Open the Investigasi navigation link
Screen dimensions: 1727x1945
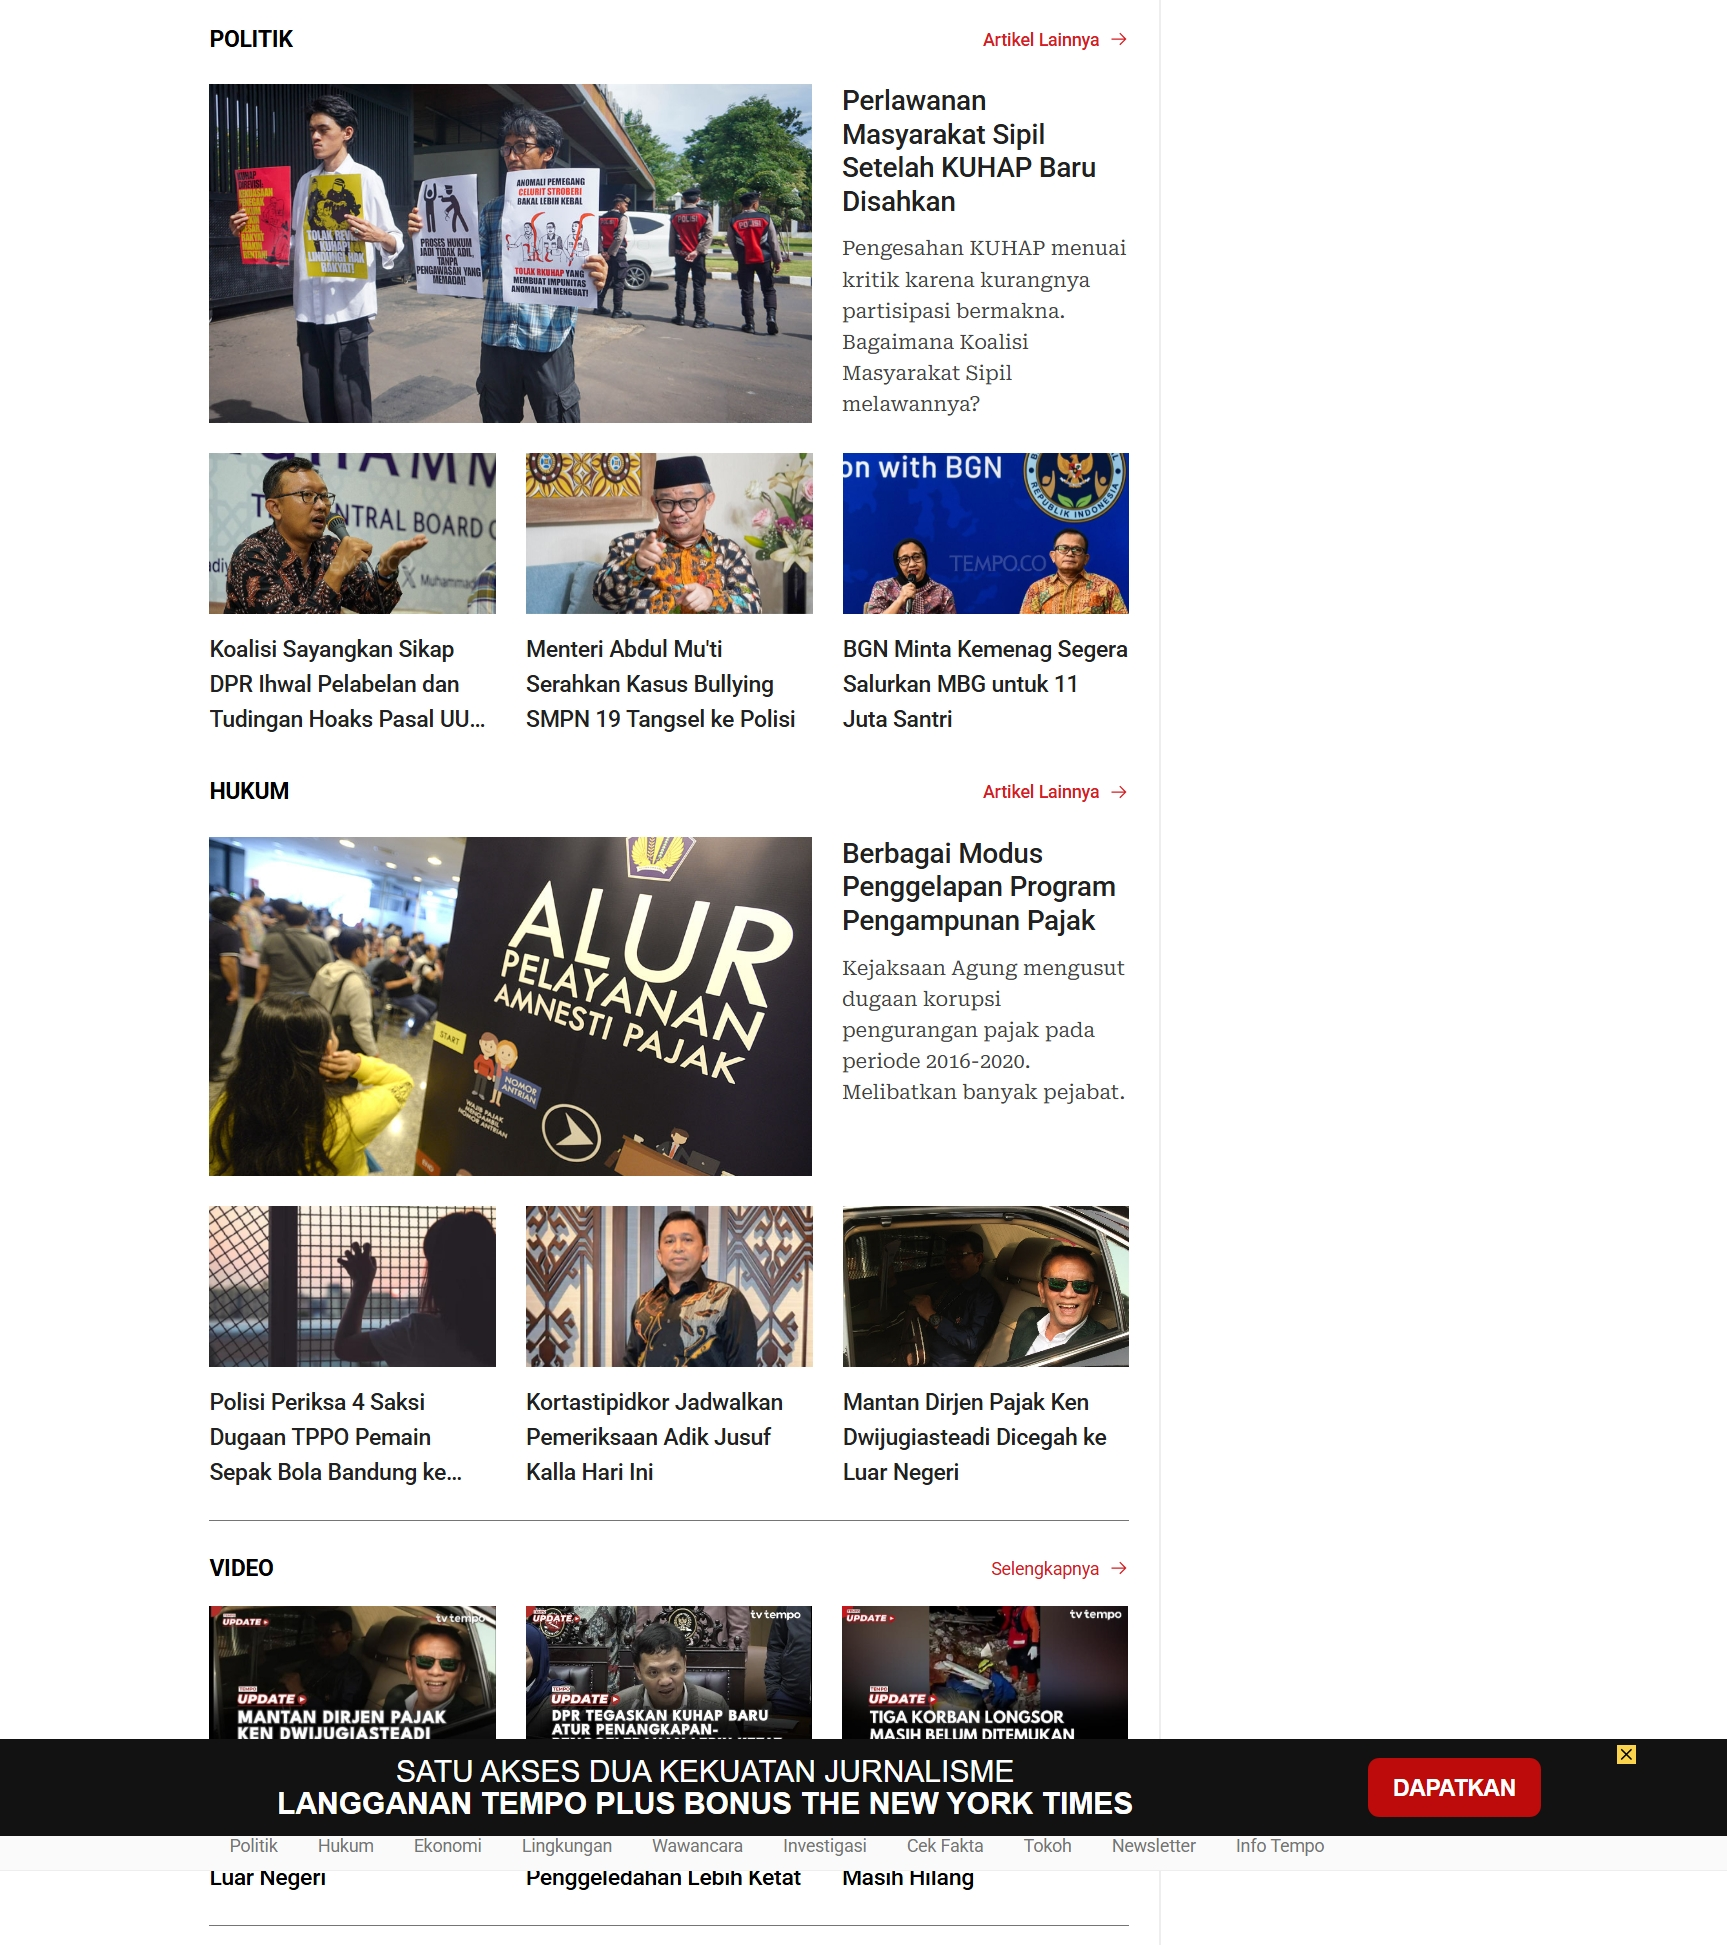[824, 1845]
